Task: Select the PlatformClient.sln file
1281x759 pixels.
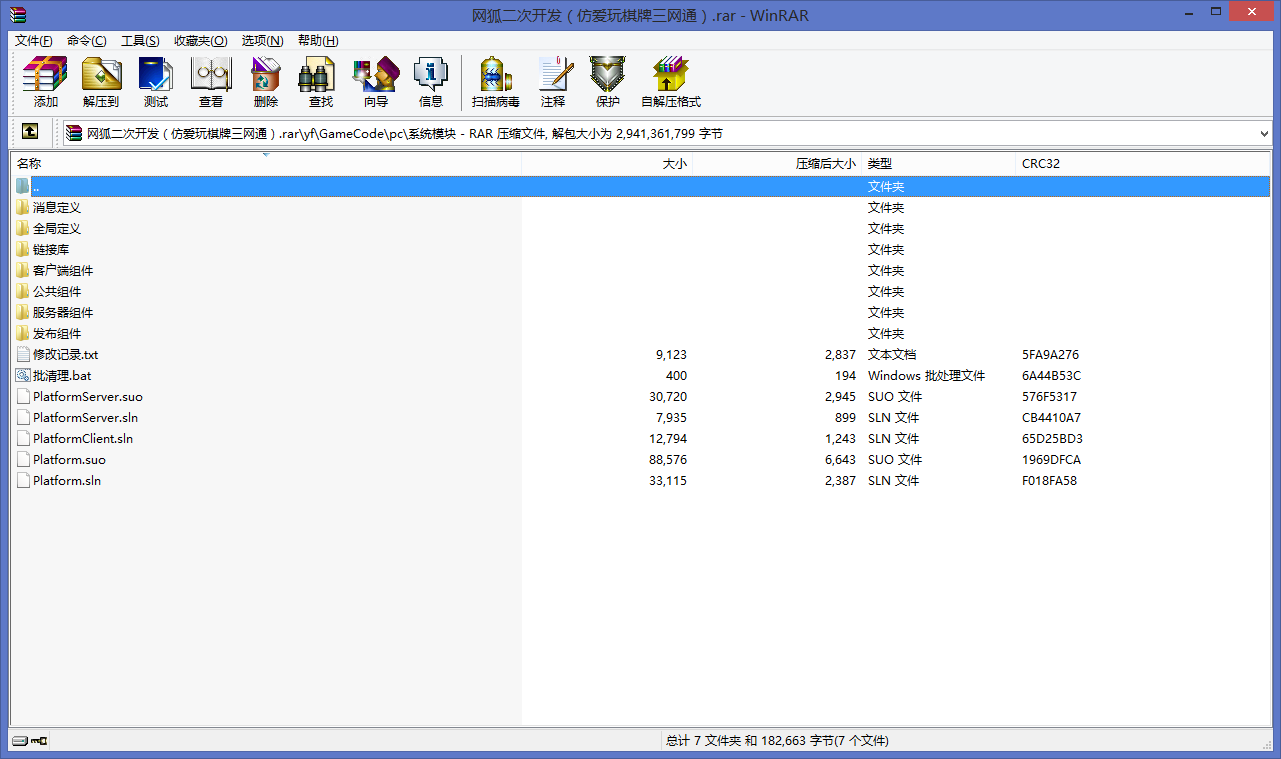Action: (x=82, y=439)
